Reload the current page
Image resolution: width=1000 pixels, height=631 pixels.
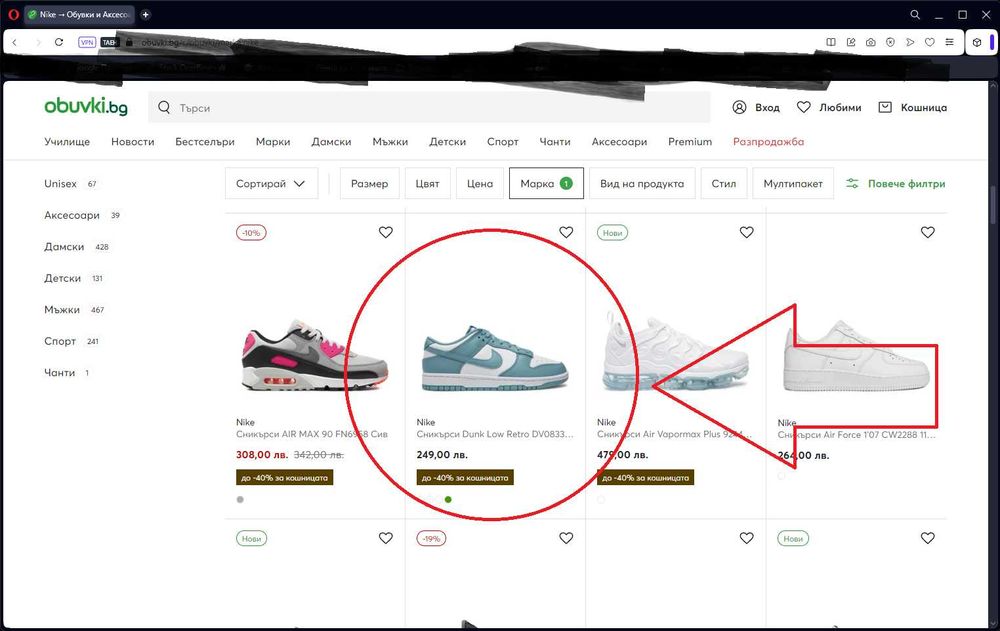click(x=59, y=42)
